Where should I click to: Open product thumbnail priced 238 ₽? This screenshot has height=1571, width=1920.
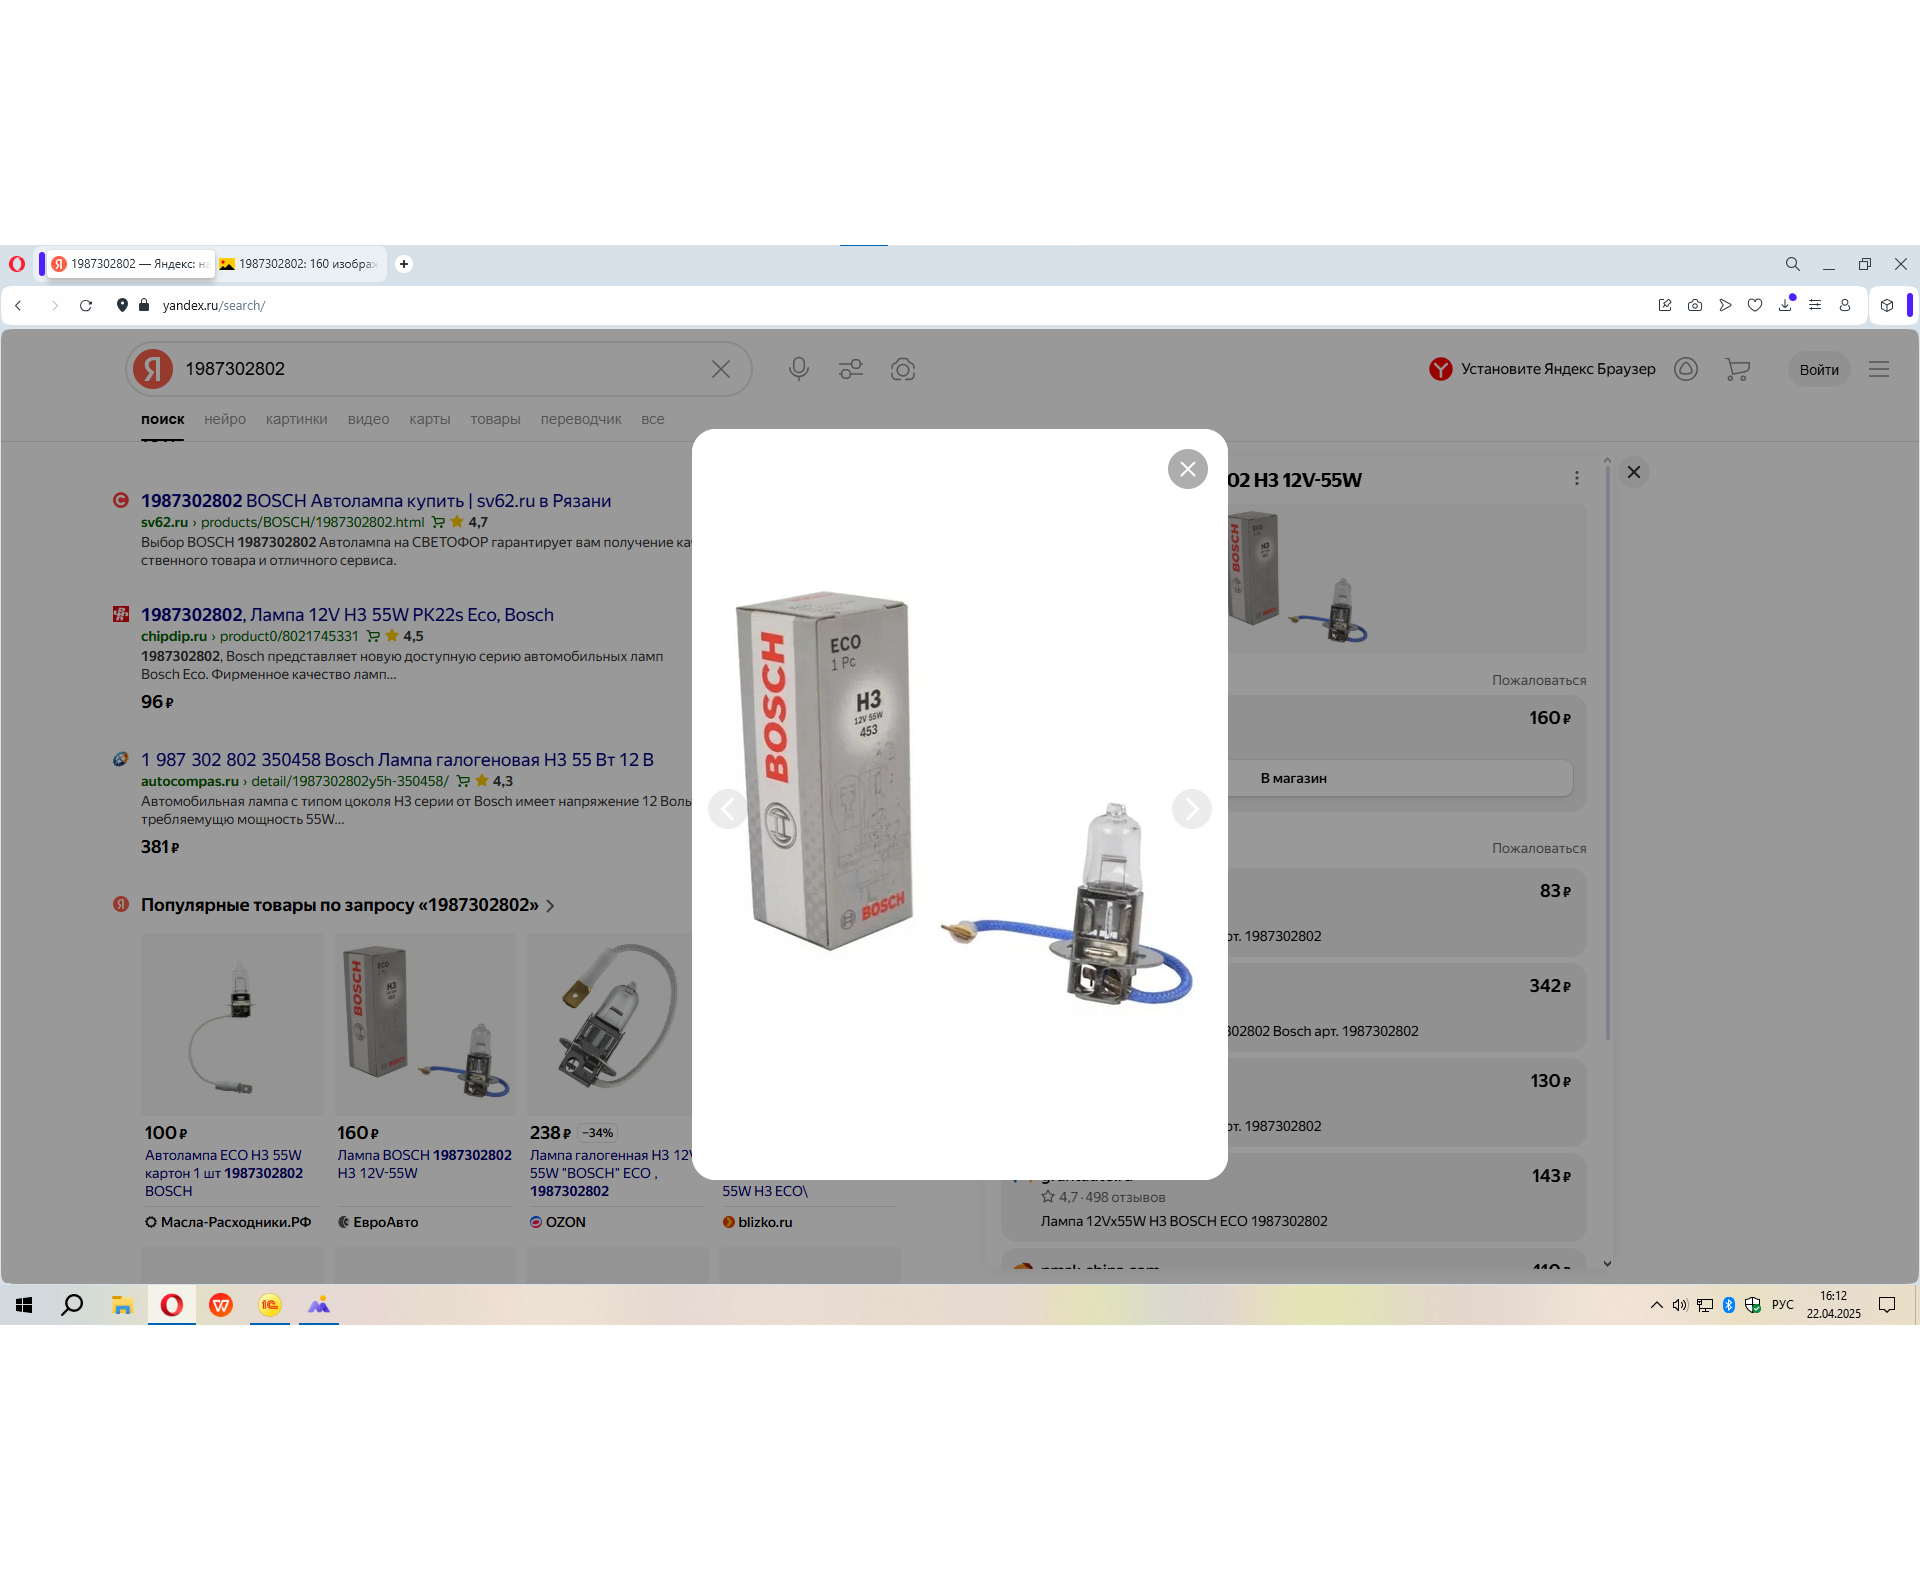point(609,1024)
